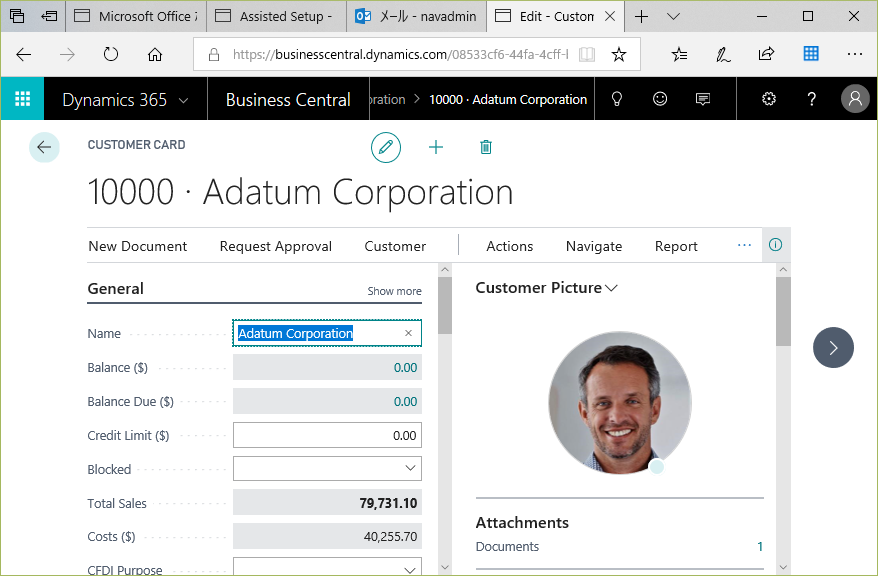878x576 pixels.
Task: Open the CFDI Purpose dropdown
Action: coord(410,568)
